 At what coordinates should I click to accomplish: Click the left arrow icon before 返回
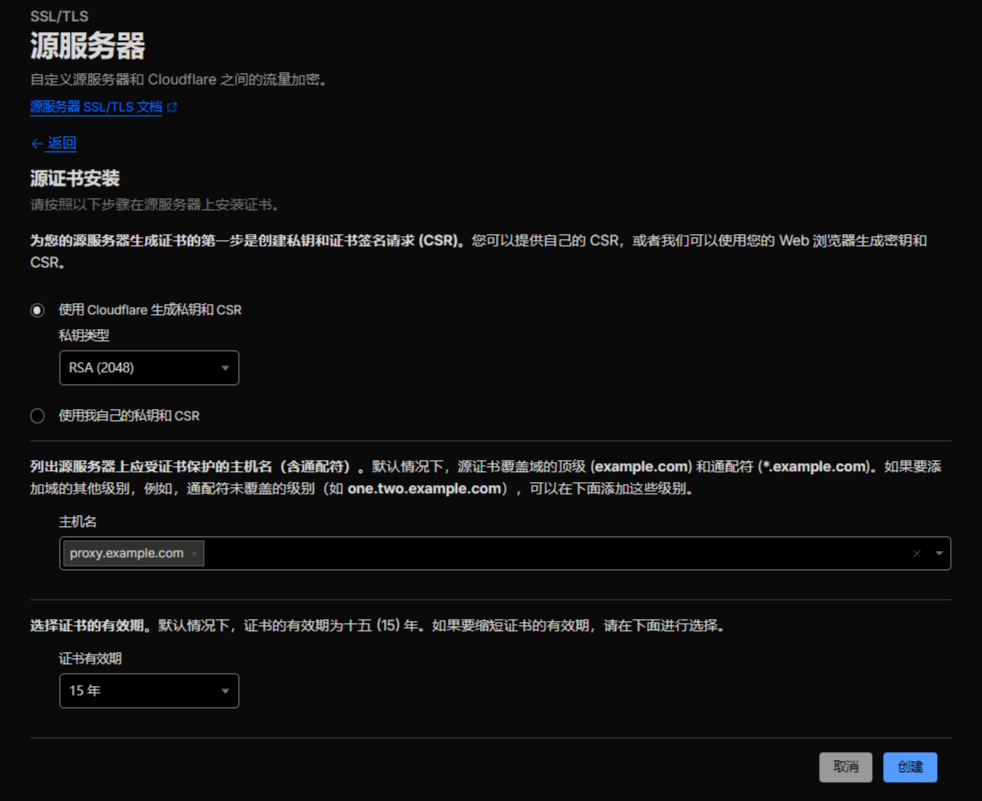click(37, 144)
